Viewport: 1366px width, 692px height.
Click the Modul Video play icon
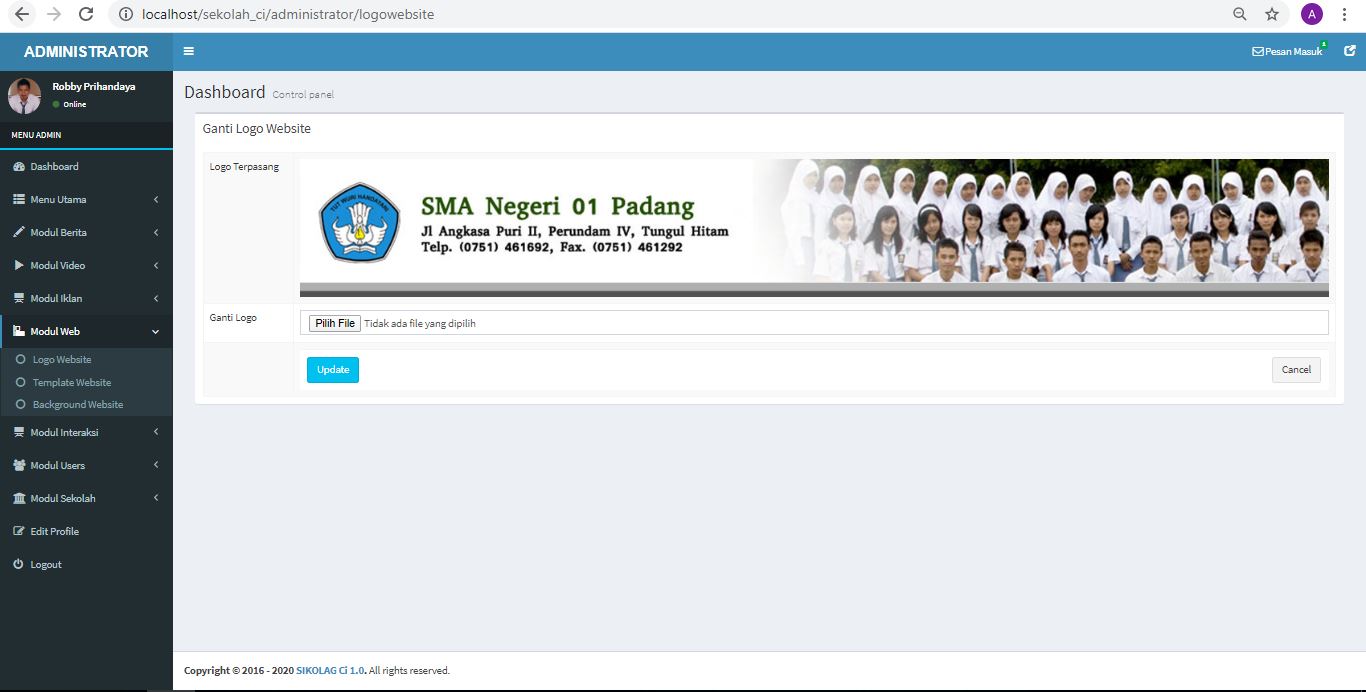pos(20,265)
